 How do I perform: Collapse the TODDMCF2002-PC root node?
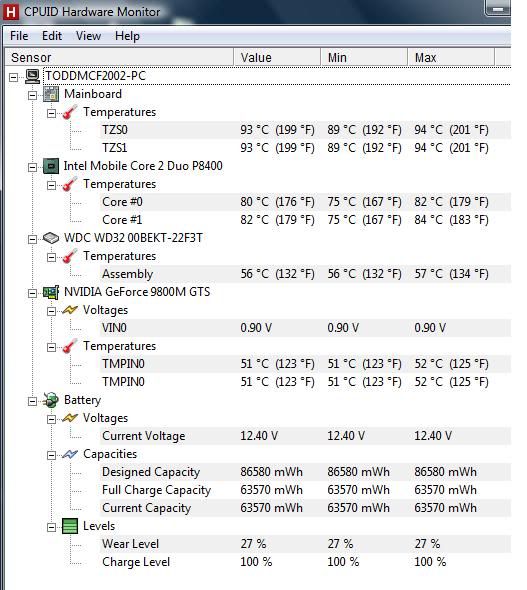click(14, 78)
